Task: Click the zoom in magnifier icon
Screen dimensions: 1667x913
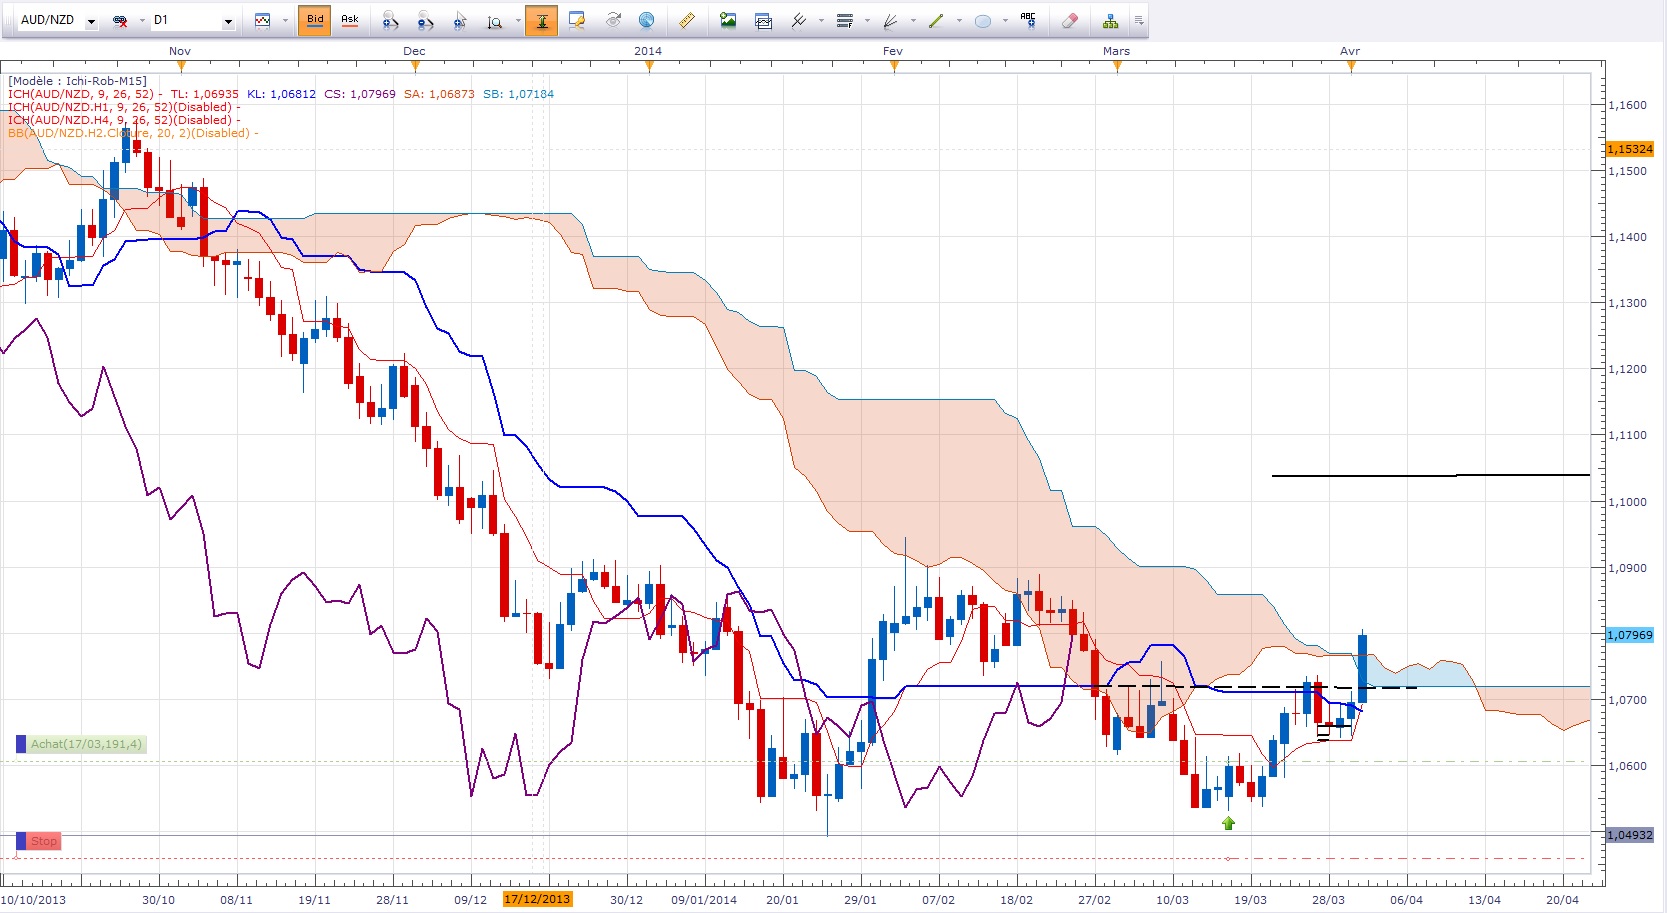Action: pyautogui.click(x=390, y=20)
